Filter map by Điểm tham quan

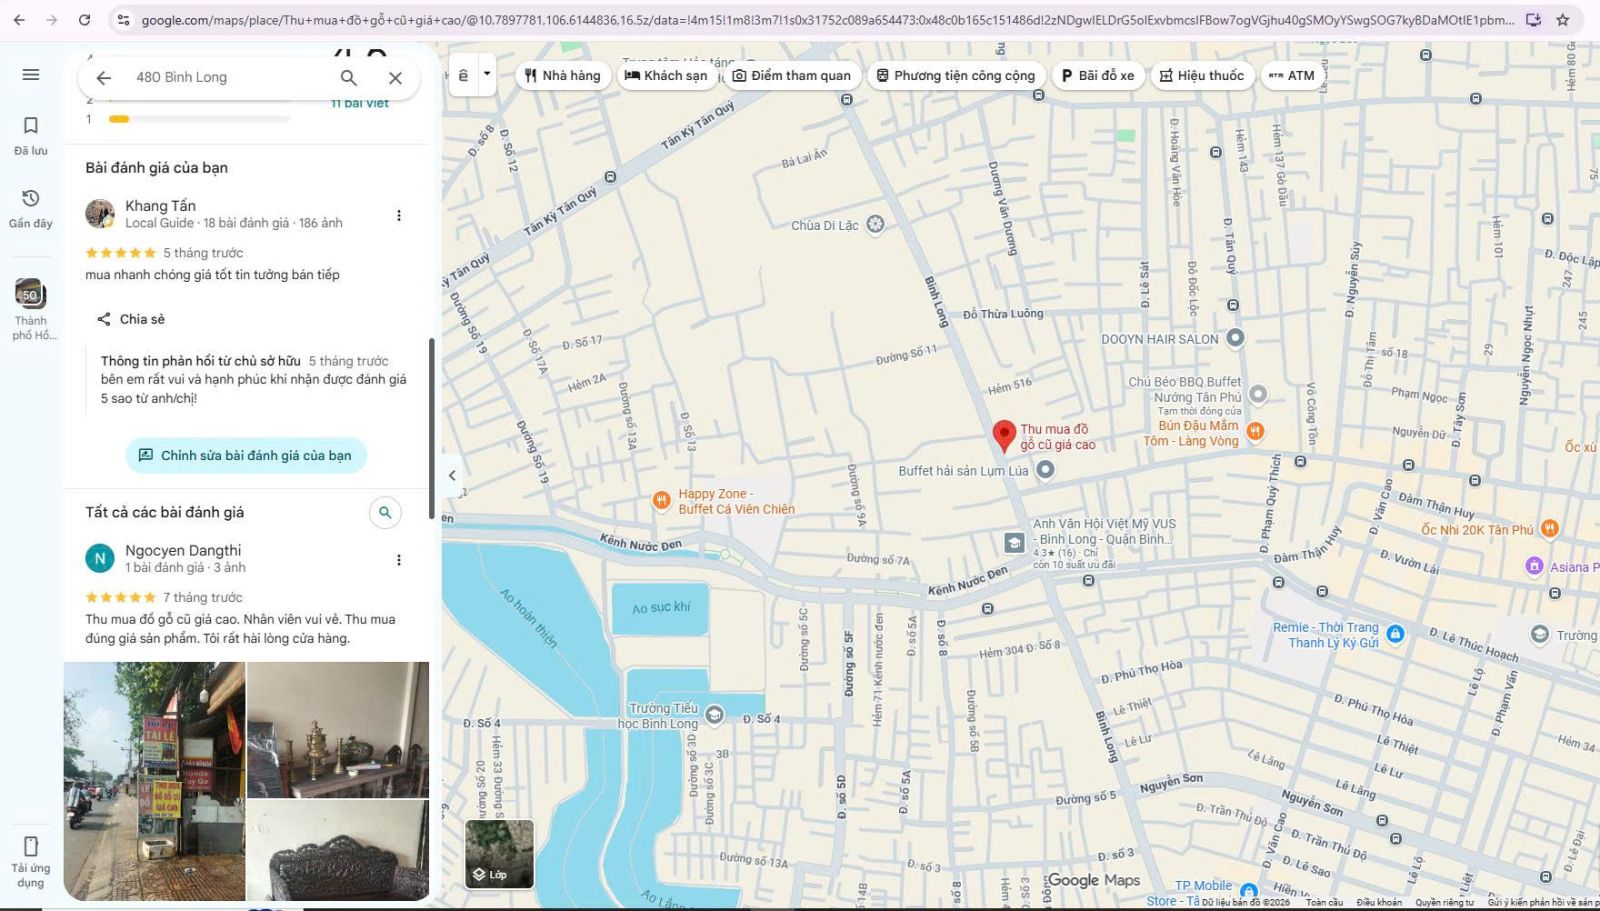tap(791, 75)
